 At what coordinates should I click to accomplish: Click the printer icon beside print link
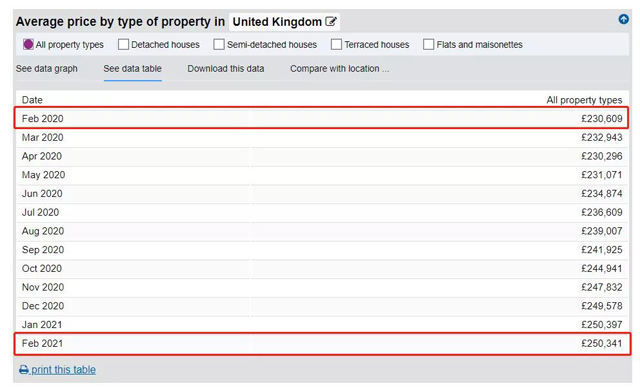(x=24, y=370)
